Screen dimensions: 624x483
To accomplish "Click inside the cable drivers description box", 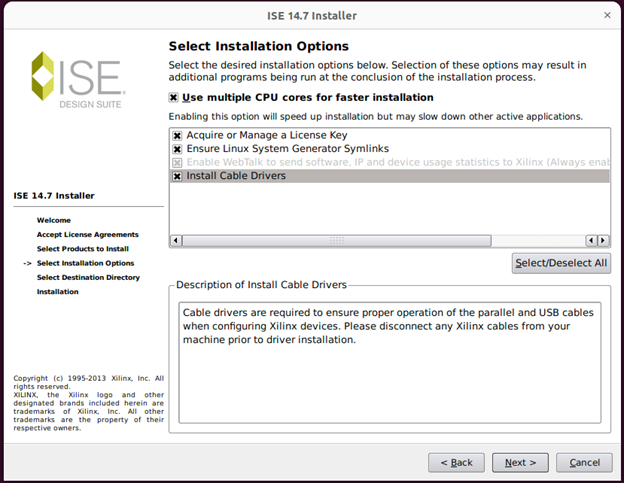I will [x=390, y=362].
